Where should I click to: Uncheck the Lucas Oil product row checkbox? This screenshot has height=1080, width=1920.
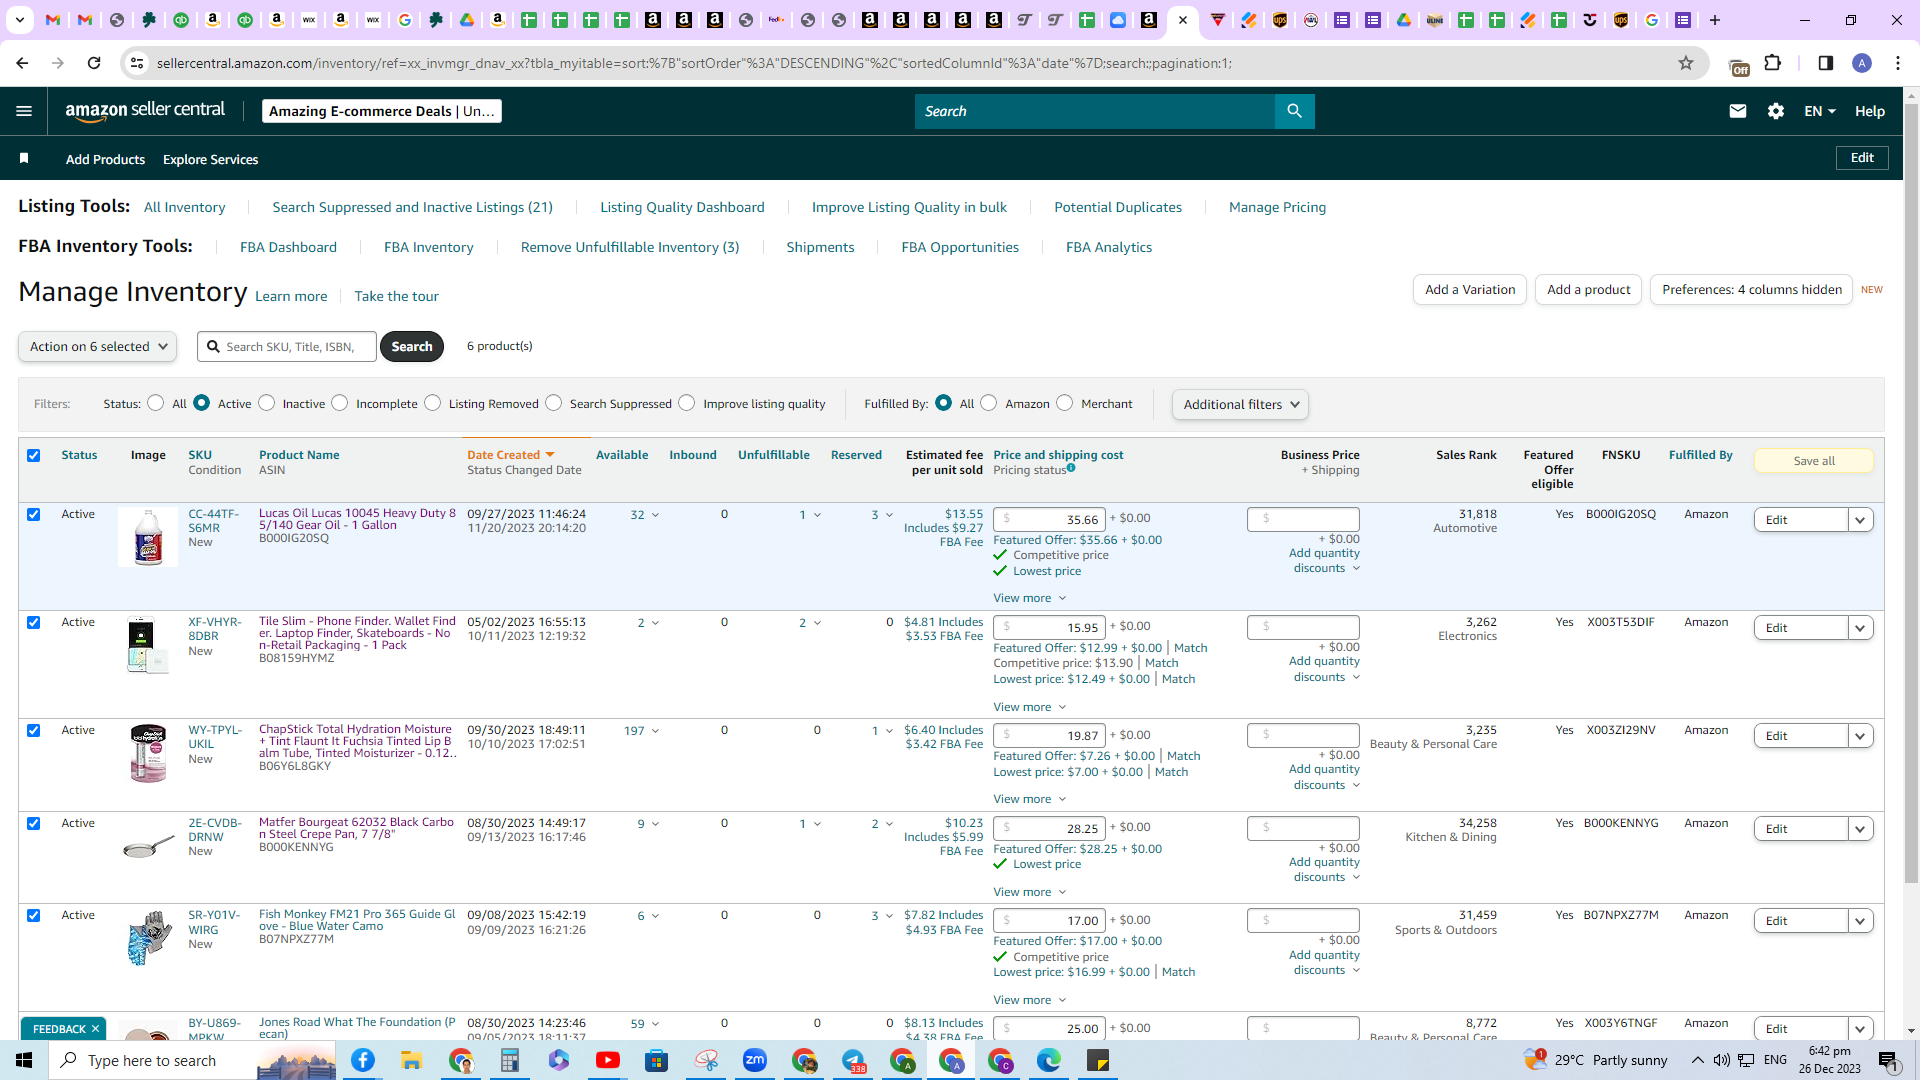point(34,515)
